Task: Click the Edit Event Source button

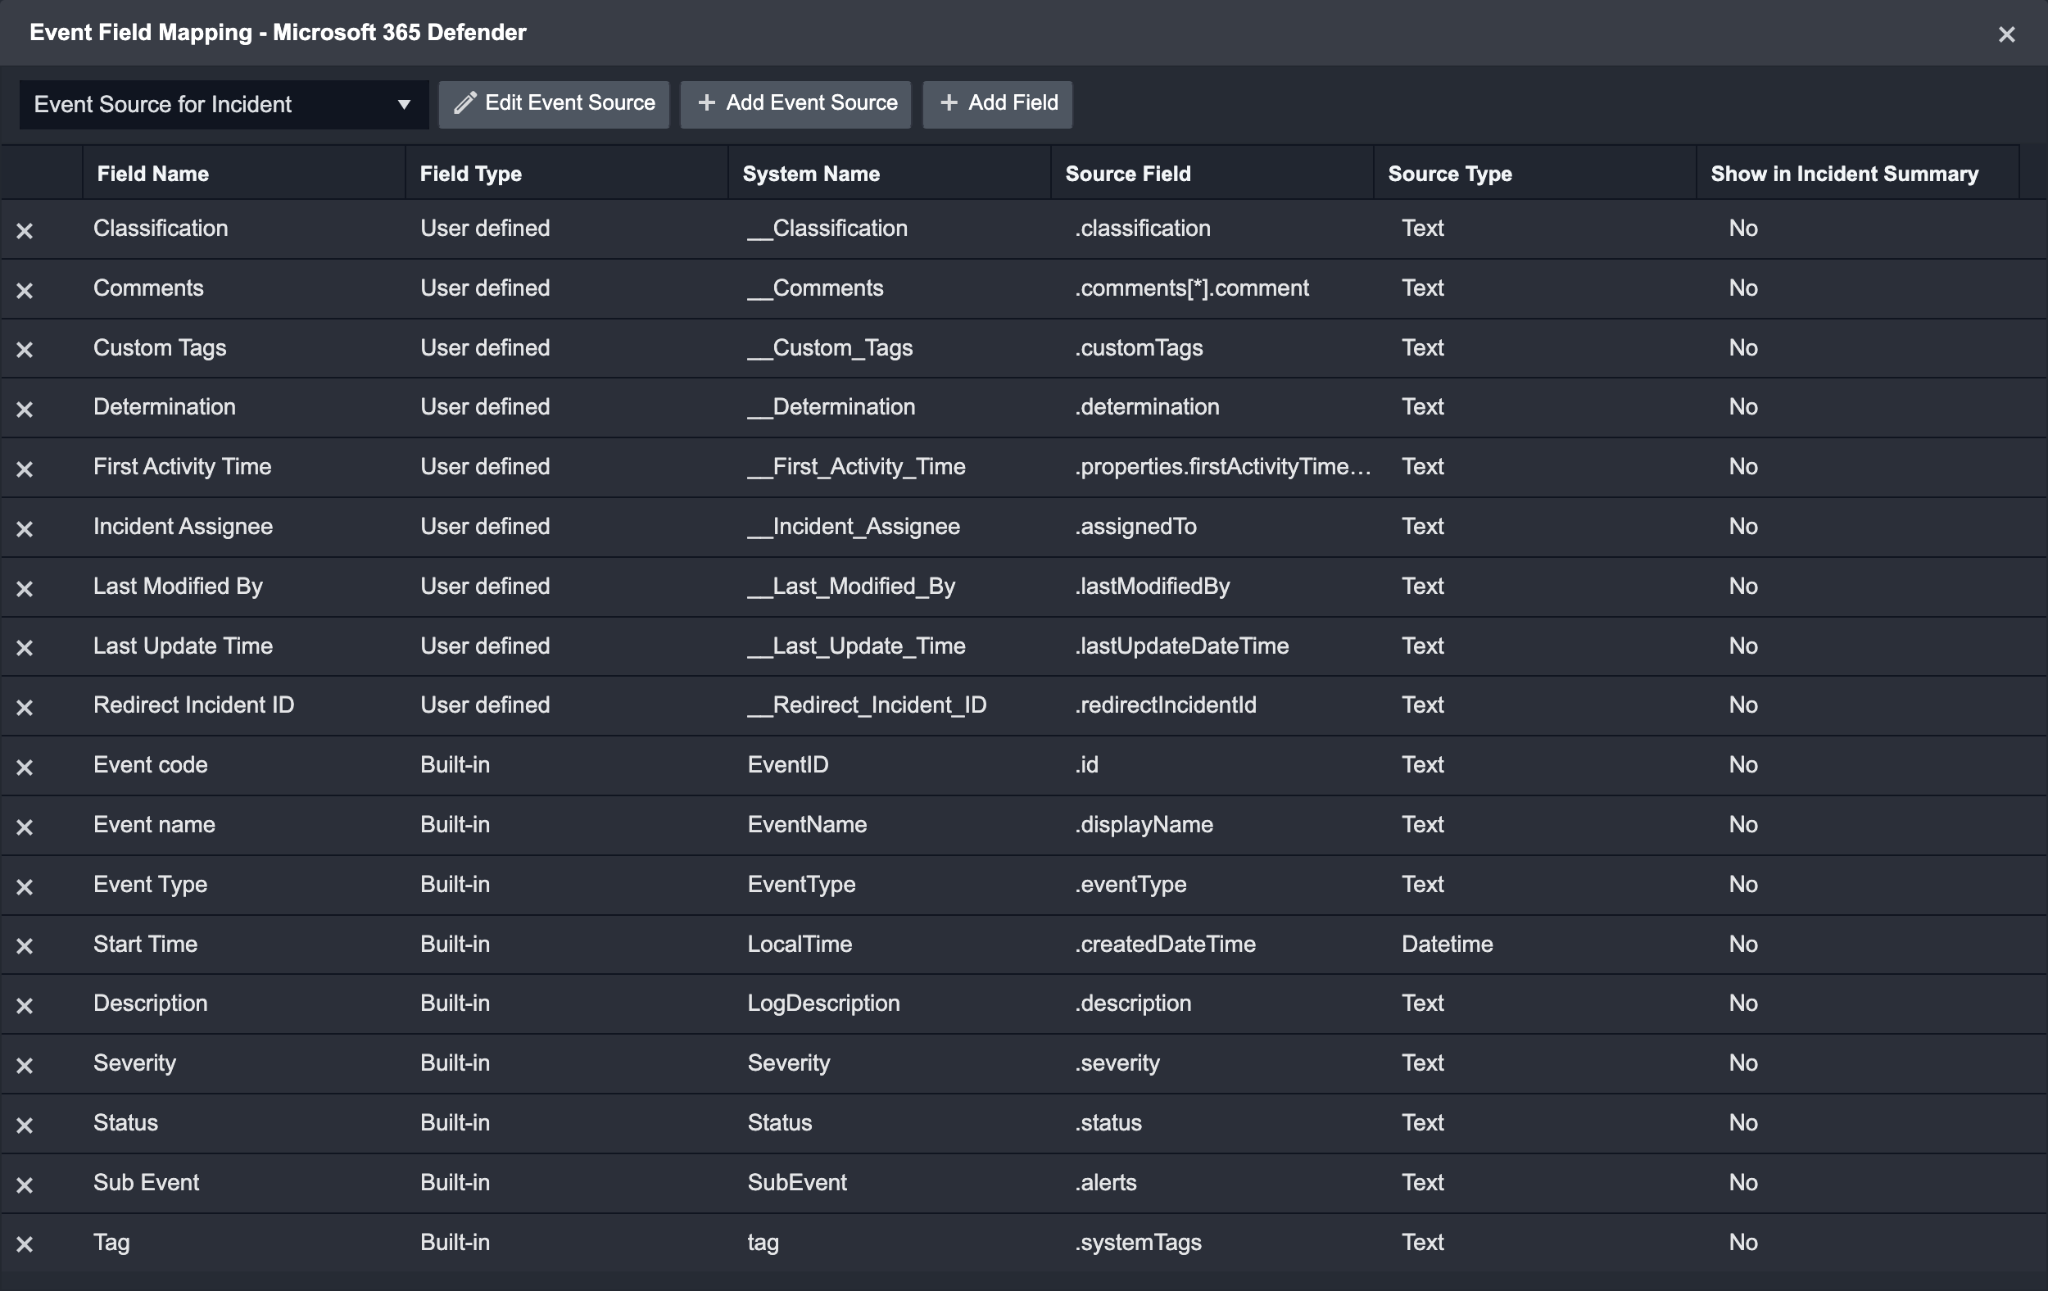Action: [554, 103]
